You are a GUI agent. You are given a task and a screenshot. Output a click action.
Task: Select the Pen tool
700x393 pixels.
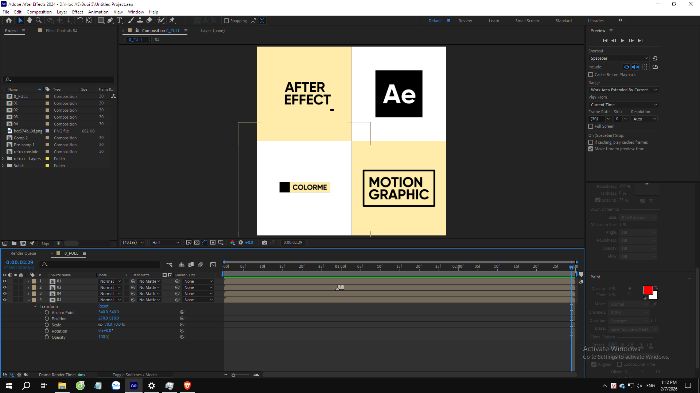click(x=110, y=21)
